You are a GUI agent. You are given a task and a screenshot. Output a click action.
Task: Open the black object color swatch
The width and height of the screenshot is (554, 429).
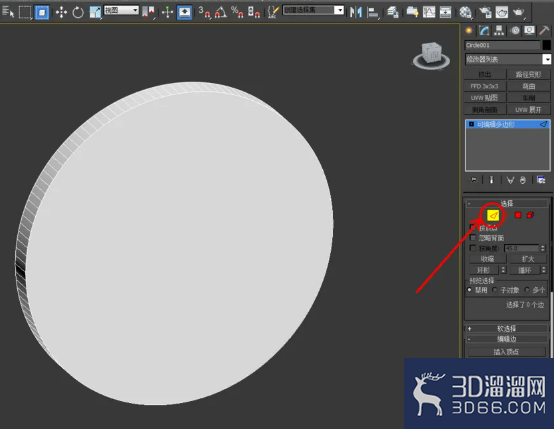pos(546,45)
